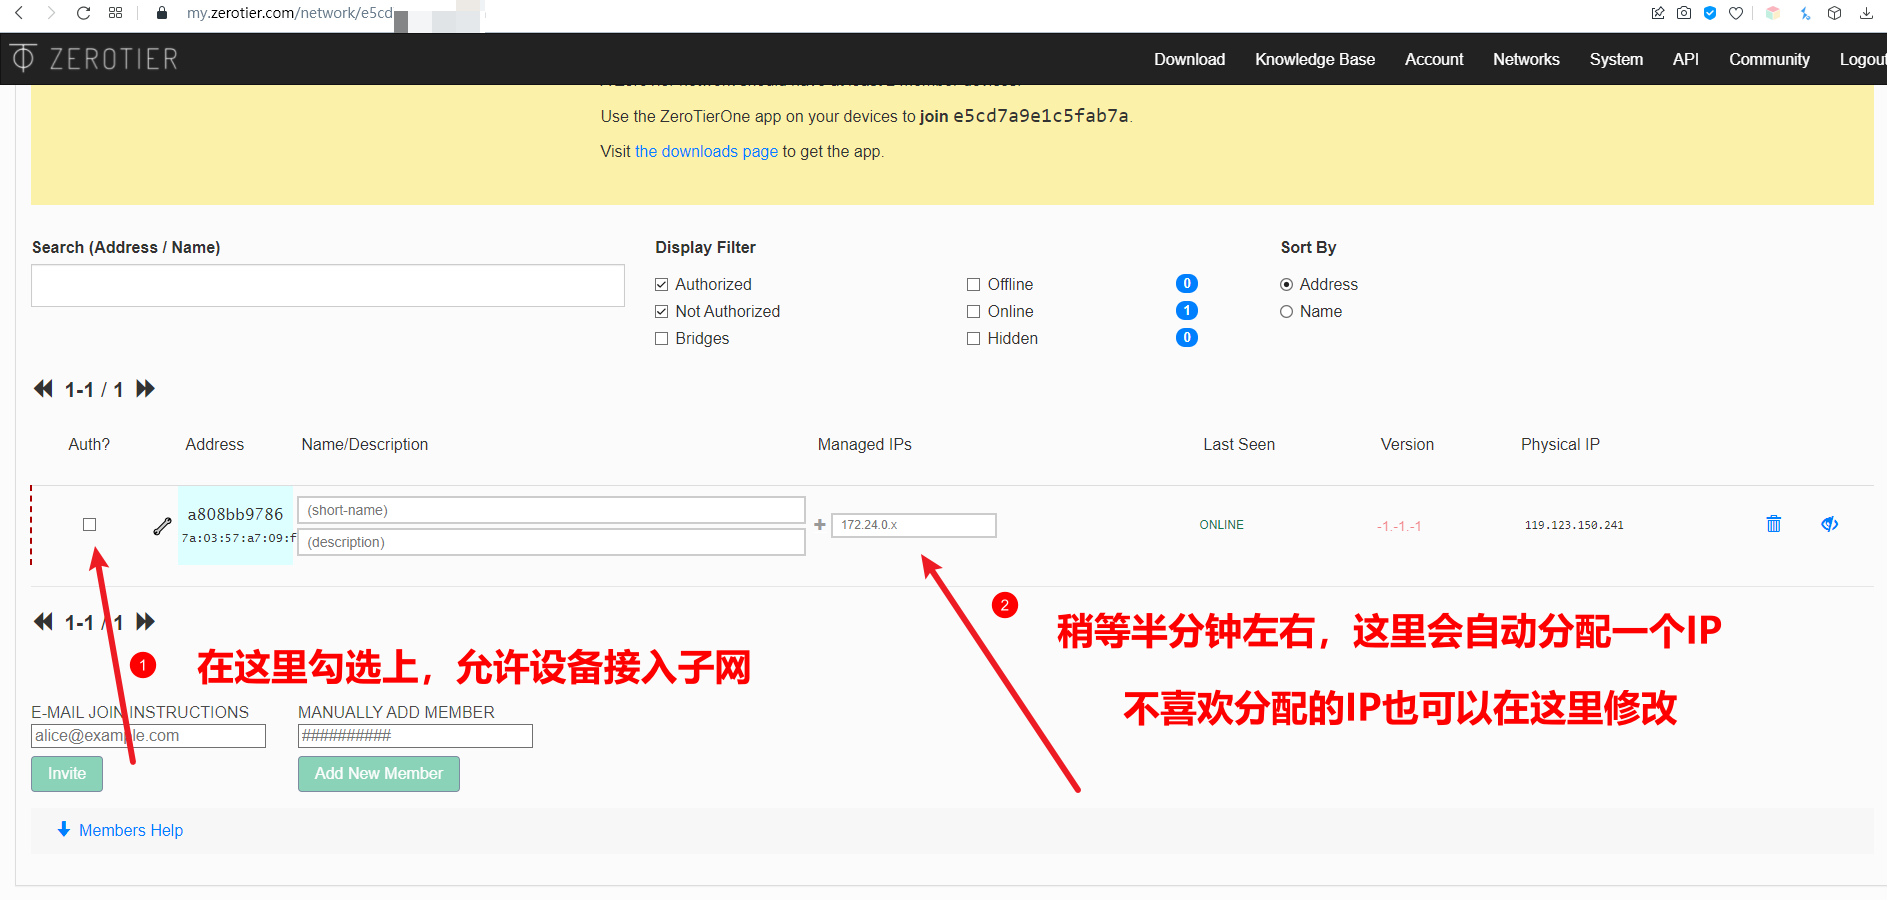Click the member search field
1887x900 pixels.
[328, 286]
